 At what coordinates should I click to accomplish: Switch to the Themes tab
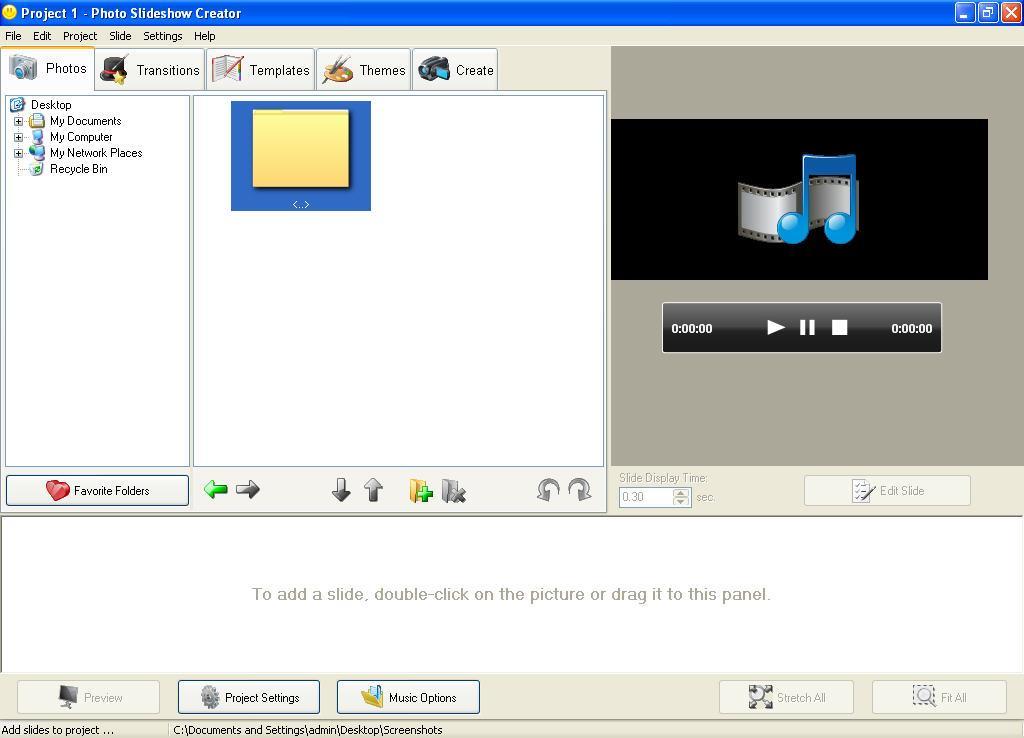point(364,68)
